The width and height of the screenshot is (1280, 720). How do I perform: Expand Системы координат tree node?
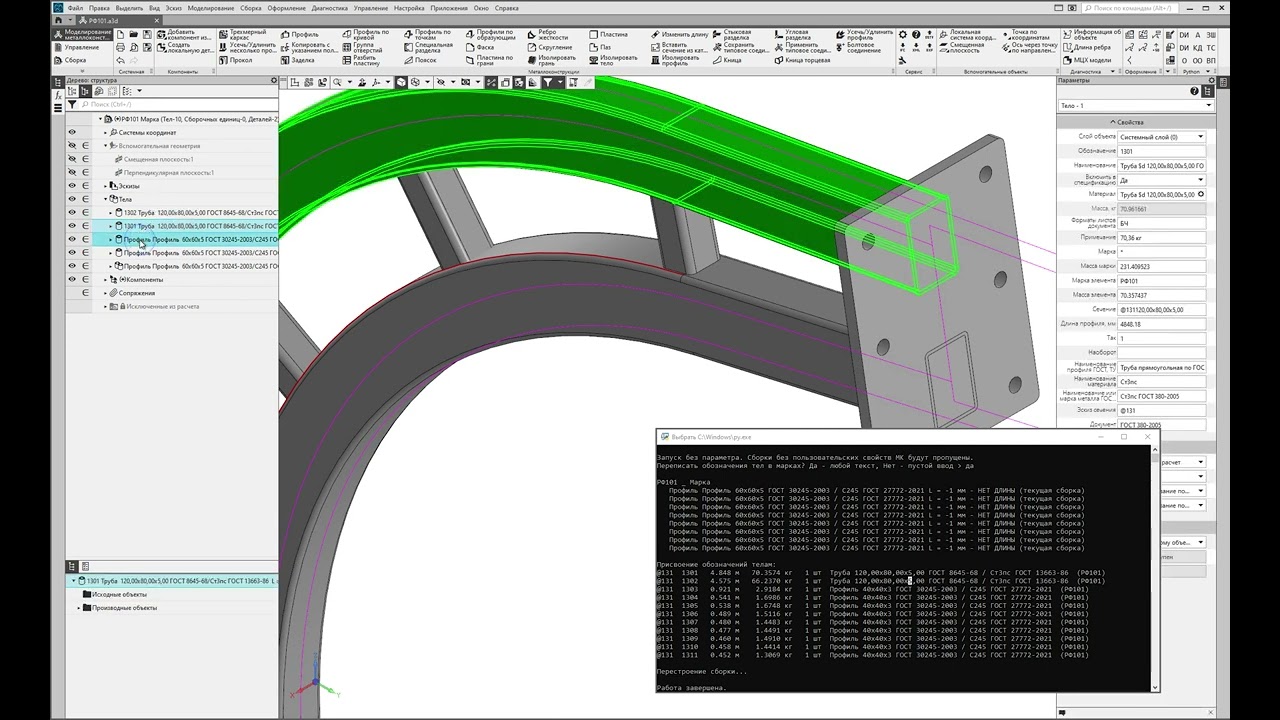pyautogui.click(x=106, y=132)
